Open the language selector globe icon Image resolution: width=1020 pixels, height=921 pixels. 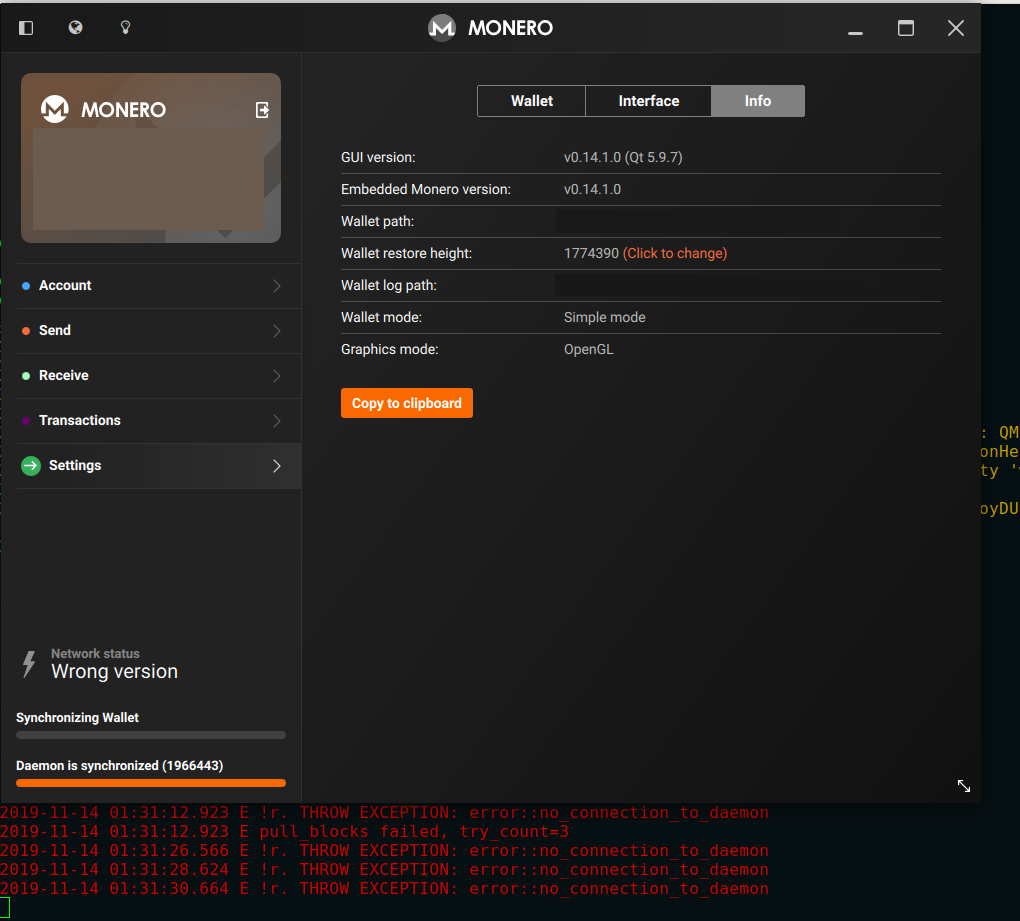point(74,28)
